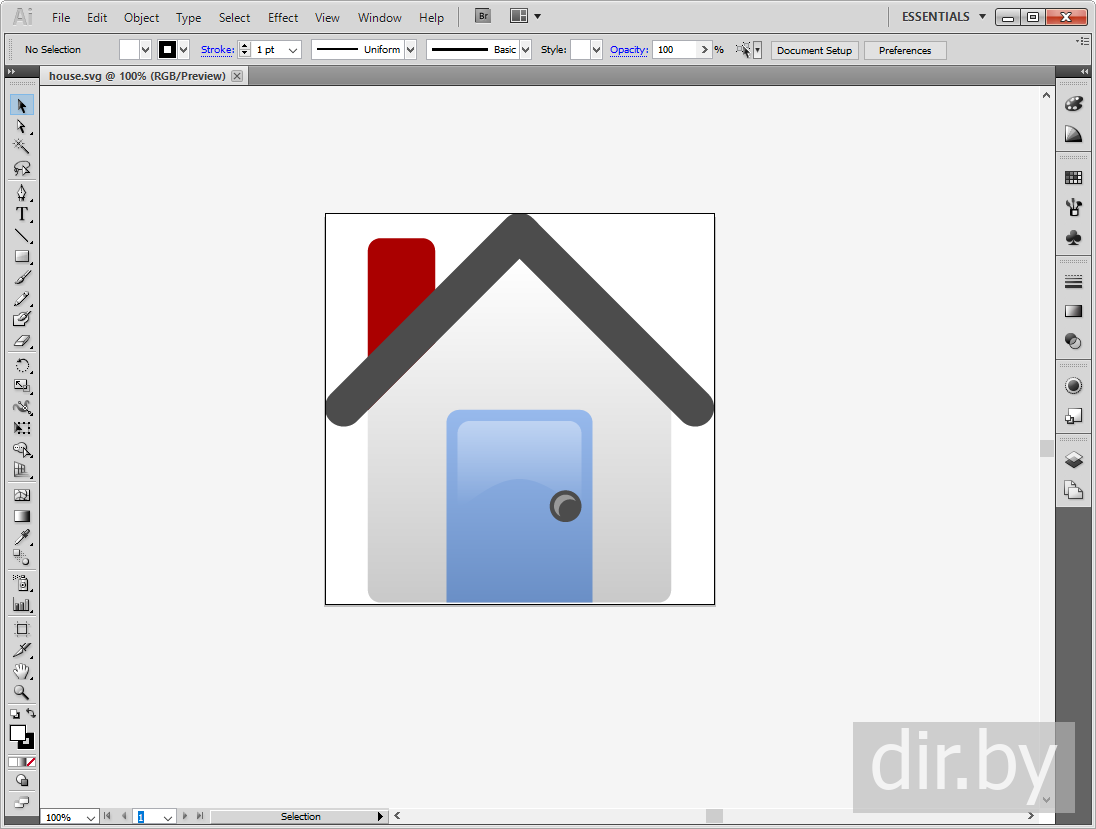Open the File menu
1096x829 pixels.
point(61,17)
